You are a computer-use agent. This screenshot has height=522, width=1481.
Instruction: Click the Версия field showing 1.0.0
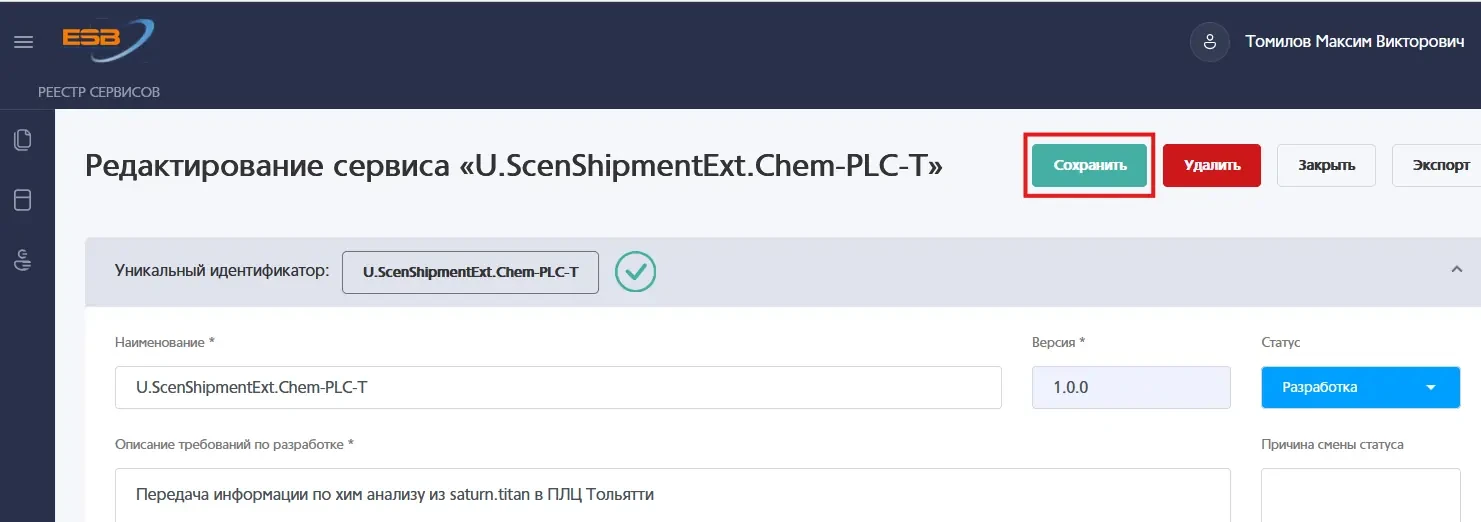click(1131, 387)
